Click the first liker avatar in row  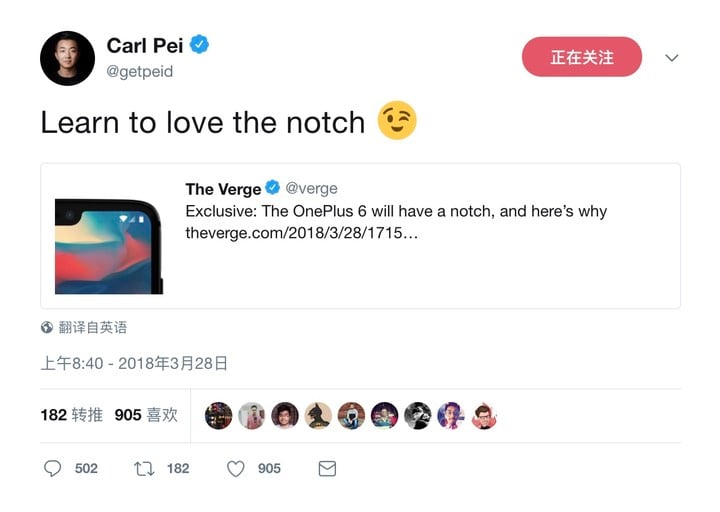click(x=218, y=416)
